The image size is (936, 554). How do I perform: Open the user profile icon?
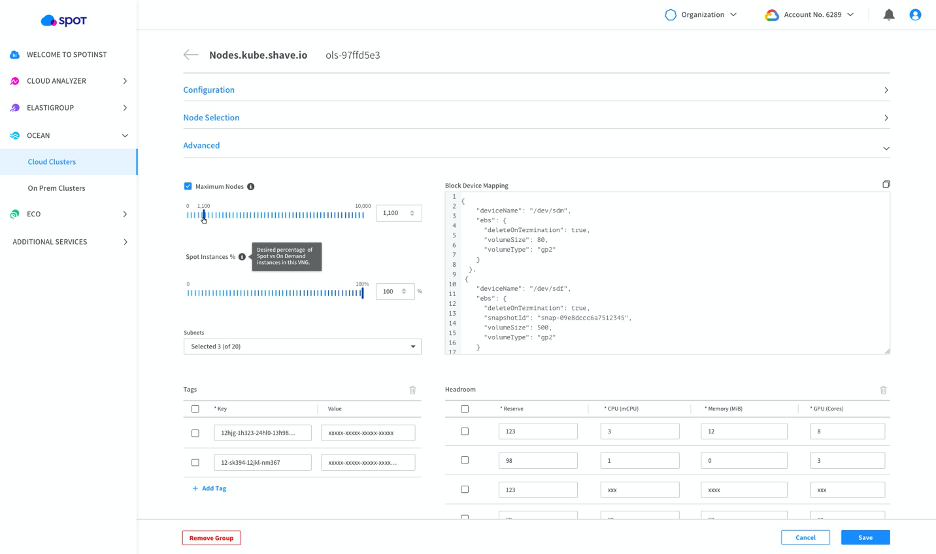tap(915, 15)
